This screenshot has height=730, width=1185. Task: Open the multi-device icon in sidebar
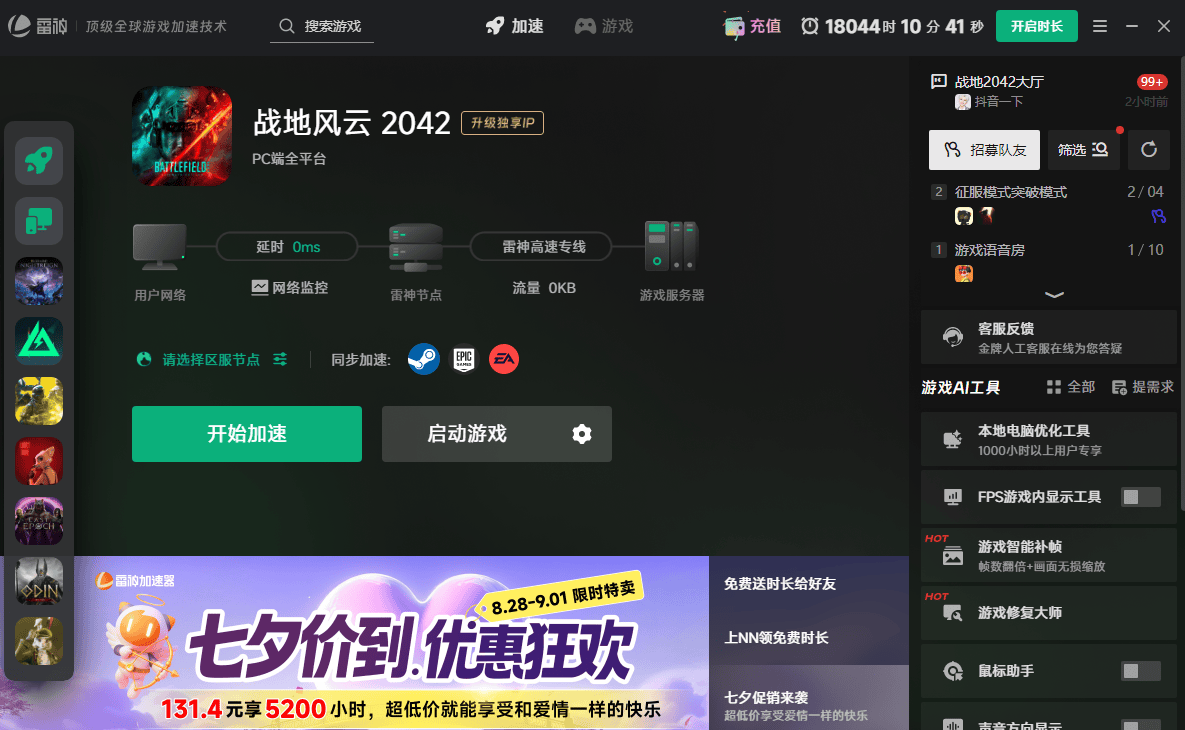click(39, 221)
